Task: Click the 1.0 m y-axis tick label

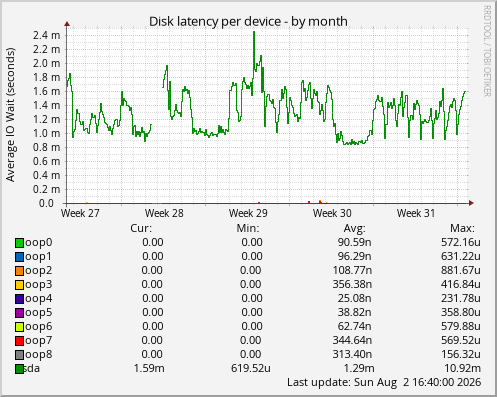Action: (46, 133)
